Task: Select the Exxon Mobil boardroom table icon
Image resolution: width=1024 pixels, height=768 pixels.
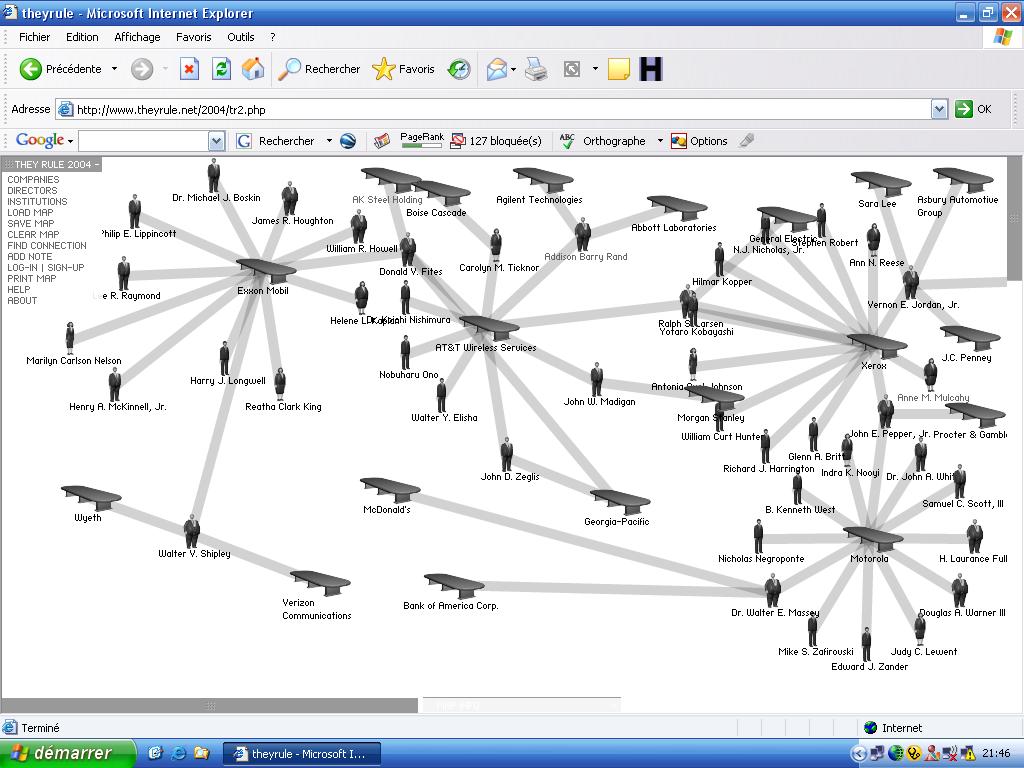Action: click(266, 270)
